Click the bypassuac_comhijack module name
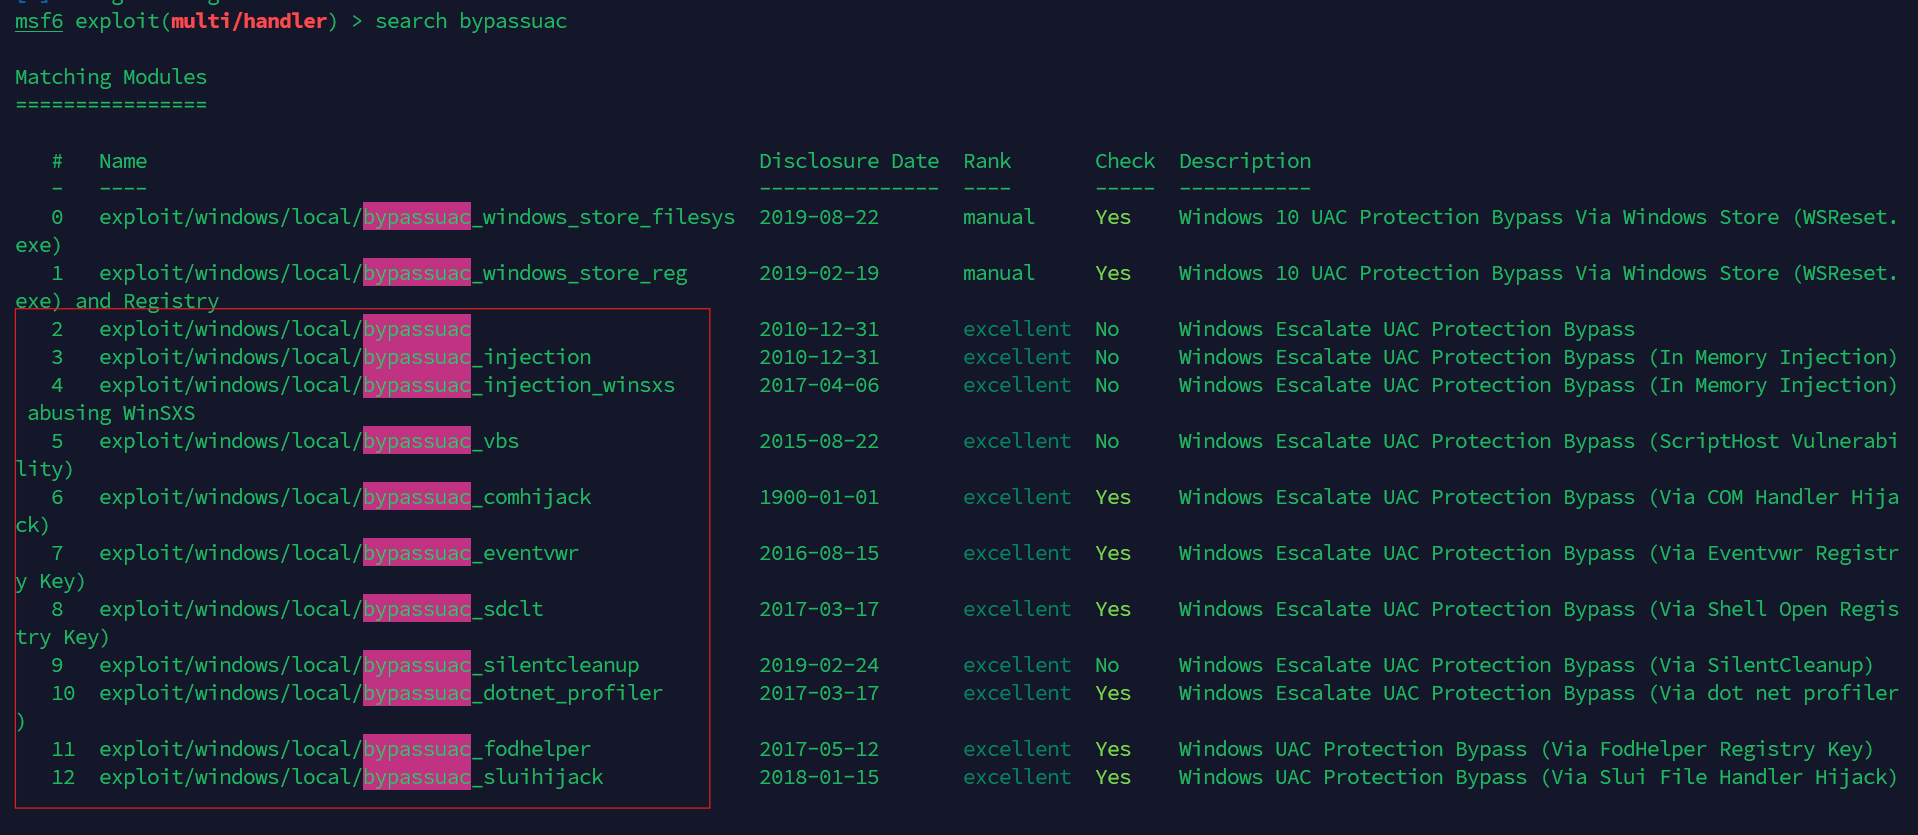1918x835 pixels. pyautogui.click(x=345, y=497)
